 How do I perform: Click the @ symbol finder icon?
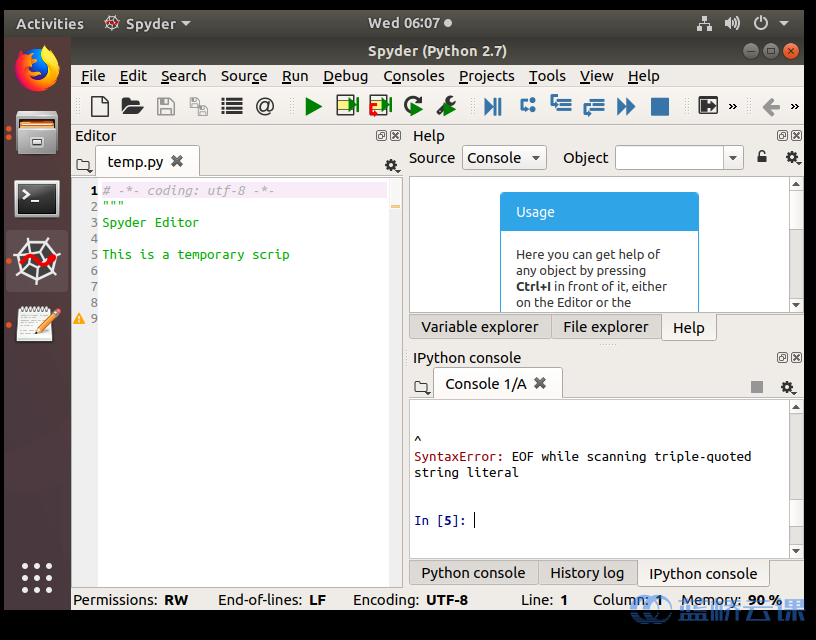coord(264,107)
